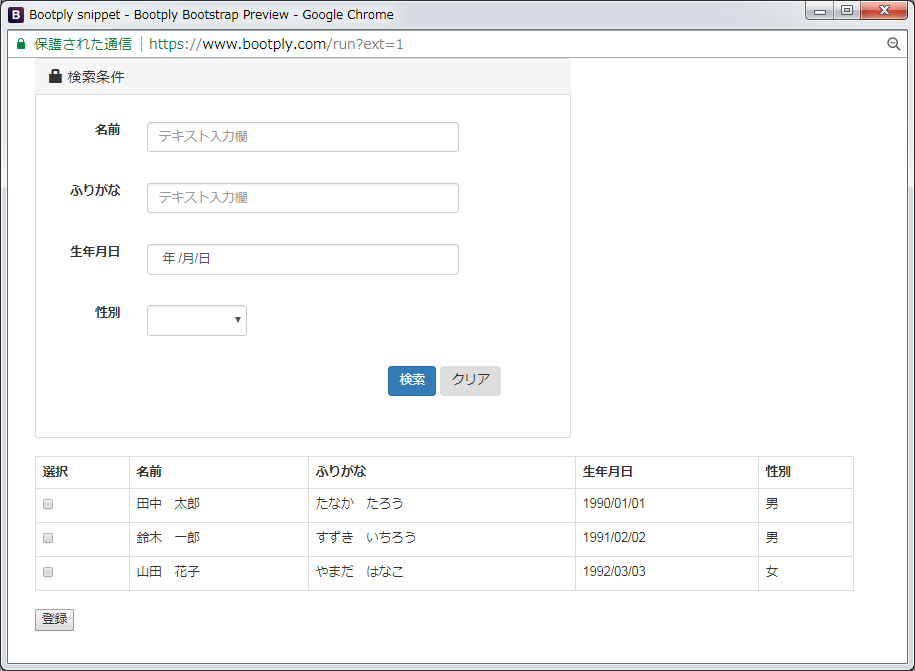Click the 登録 button below the table
The width and height of the screenshot is (915, 671).
54,620
